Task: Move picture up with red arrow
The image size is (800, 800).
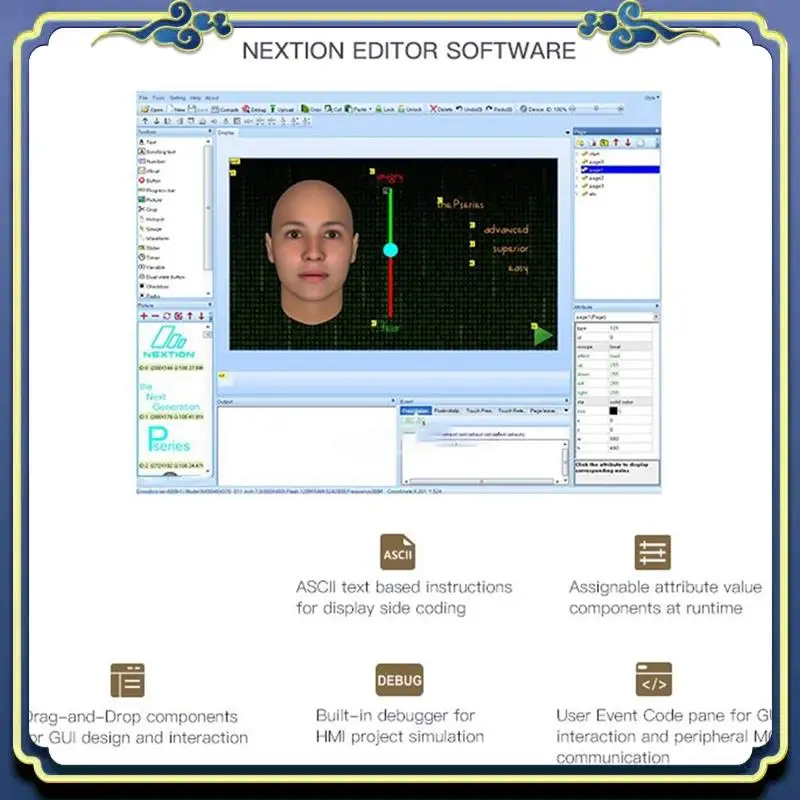Action: point(190,316)
